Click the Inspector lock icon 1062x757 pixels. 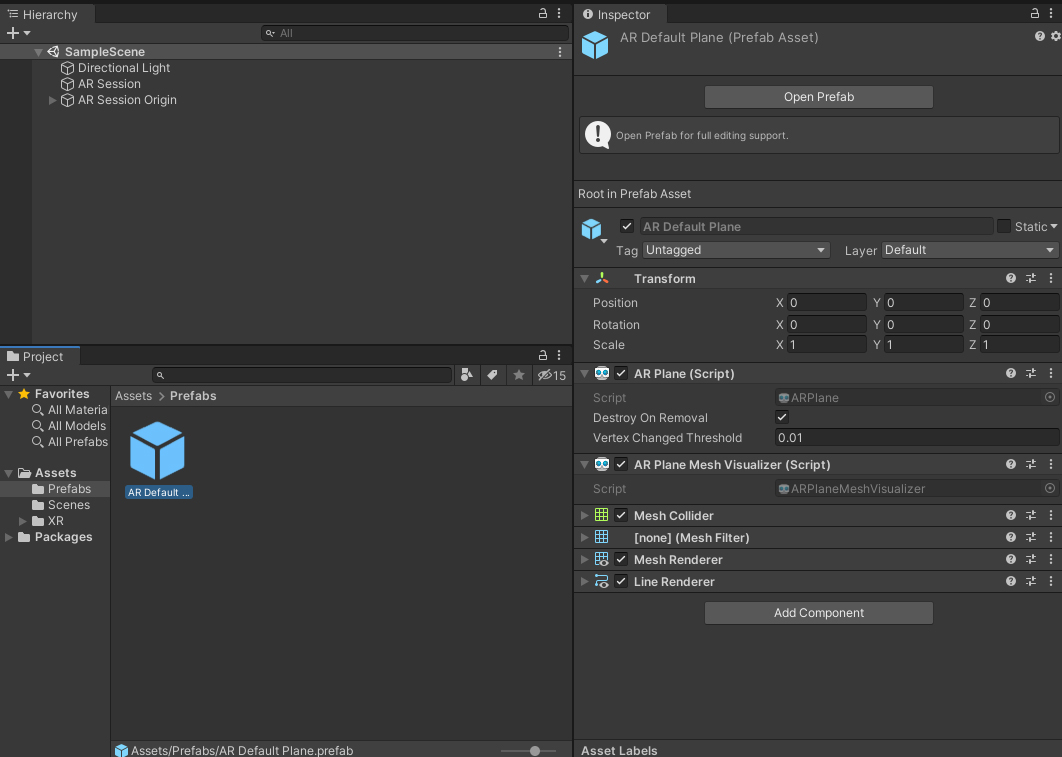[x=1035, y=14]
